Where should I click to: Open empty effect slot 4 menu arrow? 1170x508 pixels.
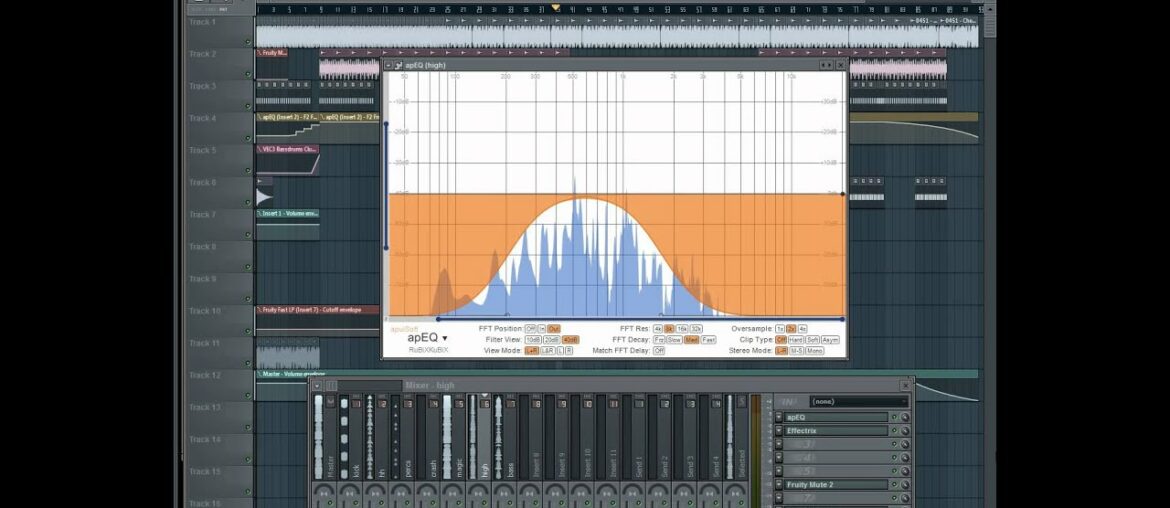click(778, 457)
